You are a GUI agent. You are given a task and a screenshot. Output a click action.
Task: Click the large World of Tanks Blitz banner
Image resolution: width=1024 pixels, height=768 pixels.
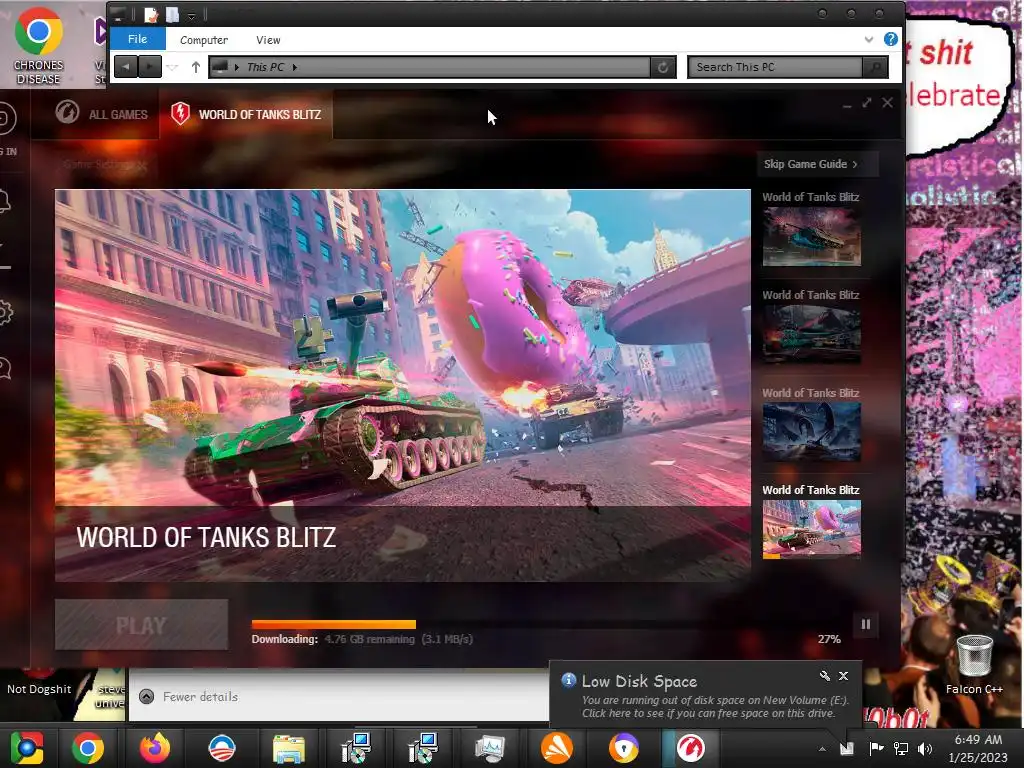point(402,385)
